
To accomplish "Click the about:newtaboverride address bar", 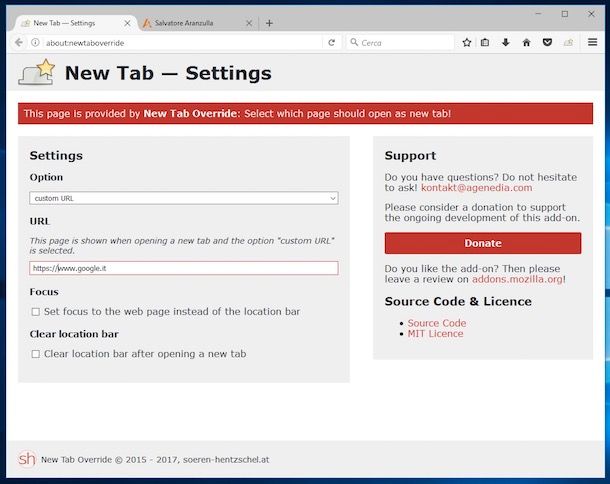I will coord(183,43).
